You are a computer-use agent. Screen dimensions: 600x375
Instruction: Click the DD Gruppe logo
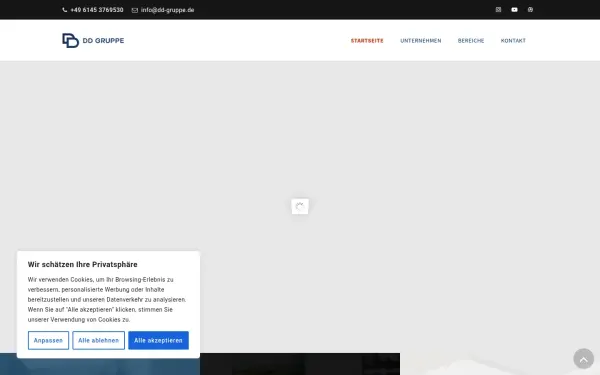tap(93, 41)
